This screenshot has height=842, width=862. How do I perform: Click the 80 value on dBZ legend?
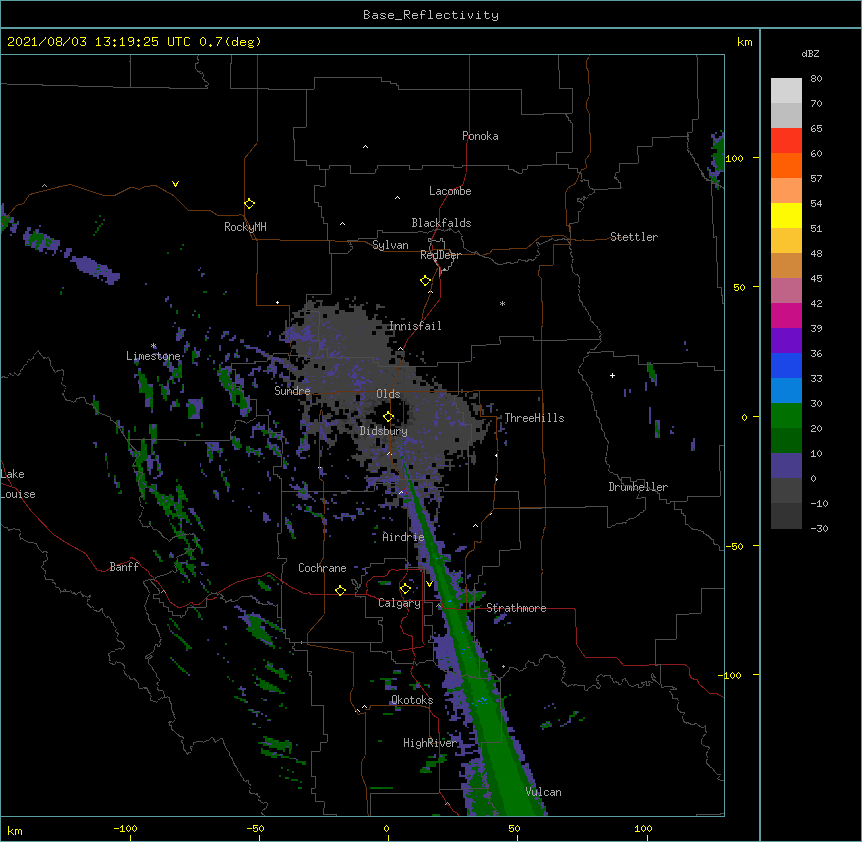816,79
